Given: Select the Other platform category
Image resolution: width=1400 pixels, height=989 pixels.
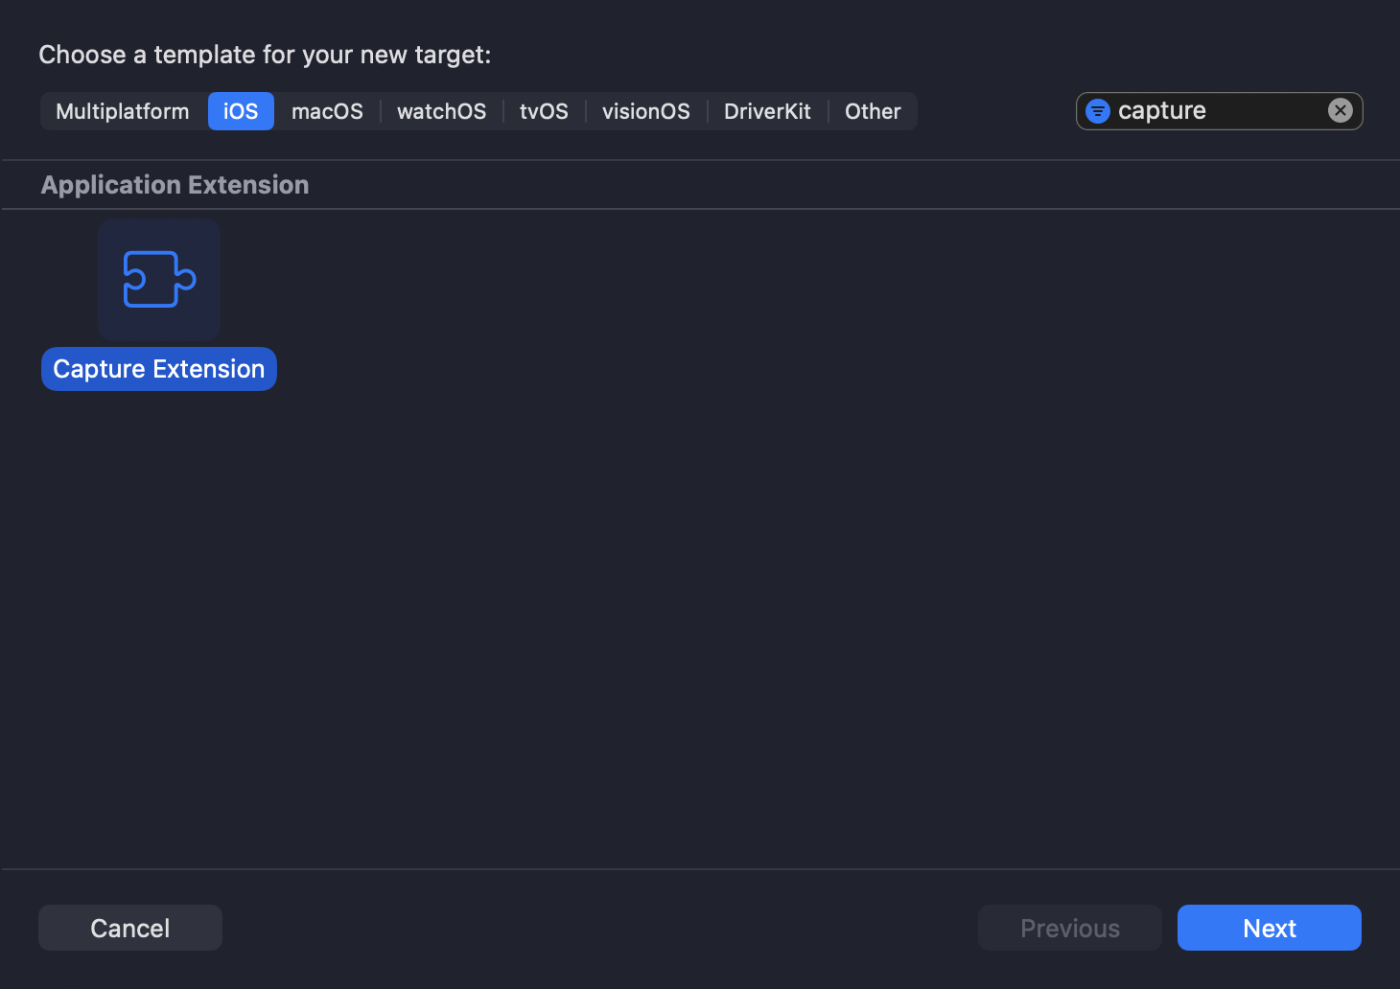Looking at the screenshot, I should click(871, 111).
